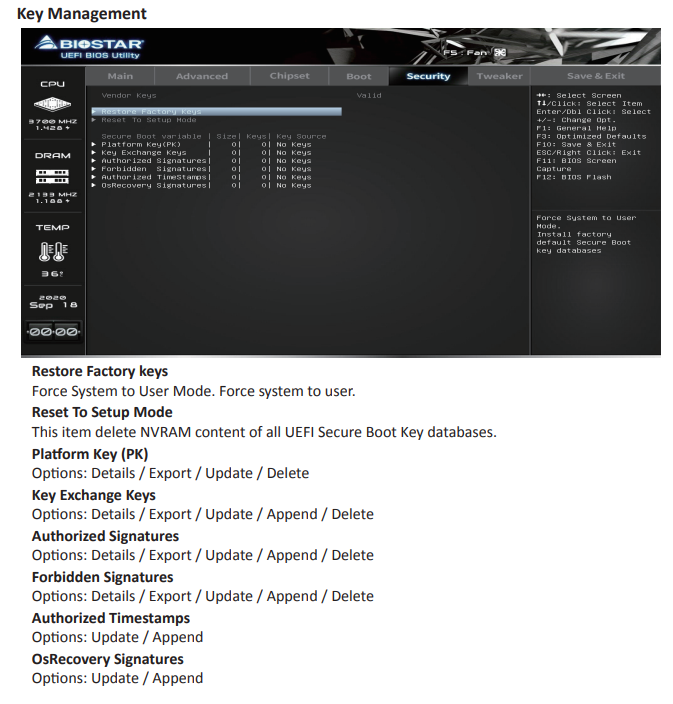This screenshot has height=704, width=673.
Task: Click the F1: General Help line
Action: tap(576, 128)
